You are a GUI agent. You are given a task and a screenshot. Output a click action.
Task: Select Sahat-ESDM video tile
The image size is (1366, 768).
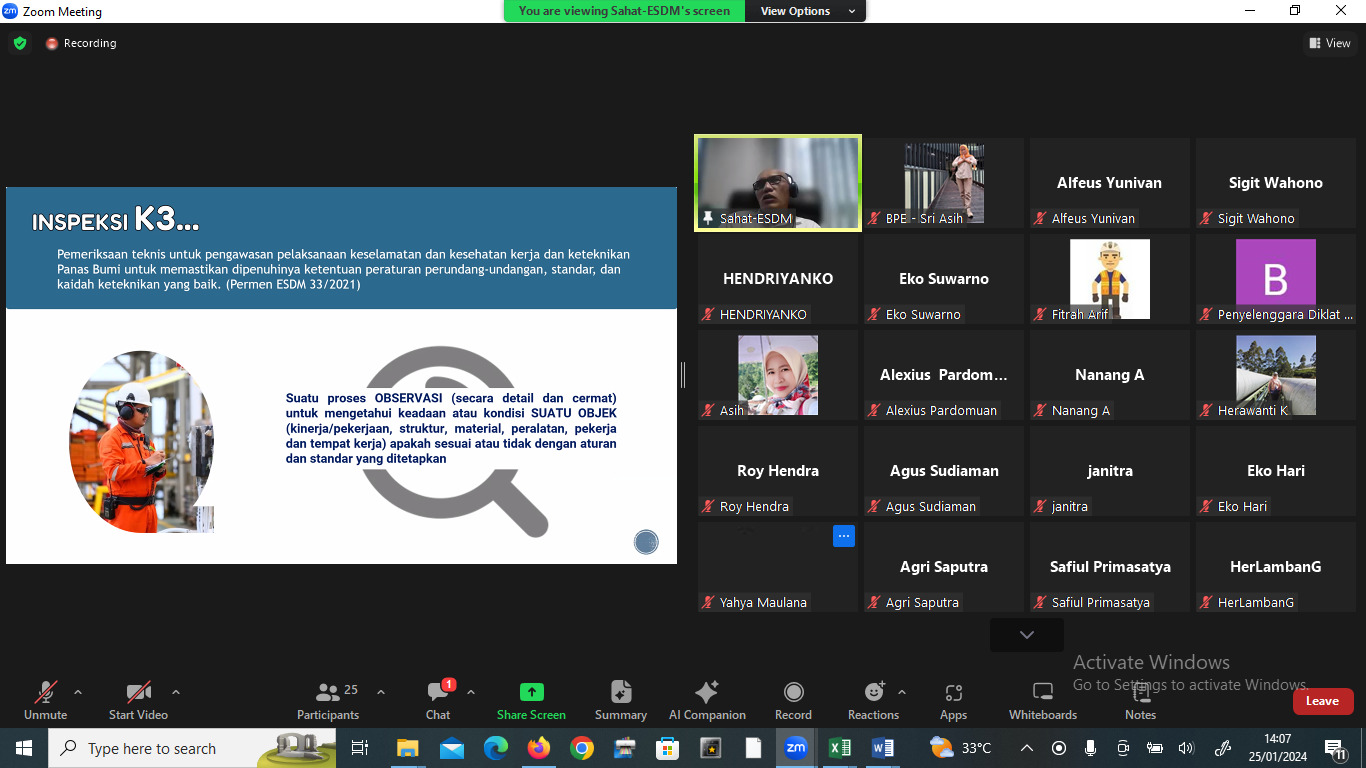[778, 183]
